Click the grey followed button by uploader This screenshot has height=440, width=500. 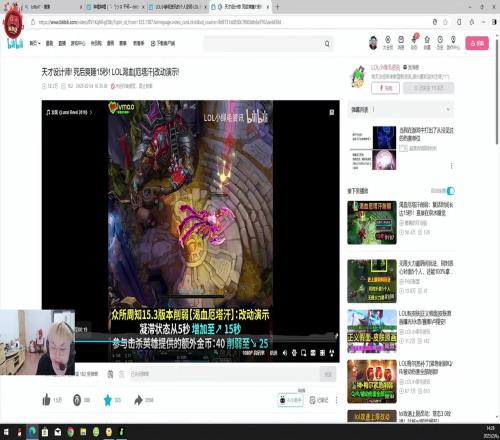tap(429, 88)
